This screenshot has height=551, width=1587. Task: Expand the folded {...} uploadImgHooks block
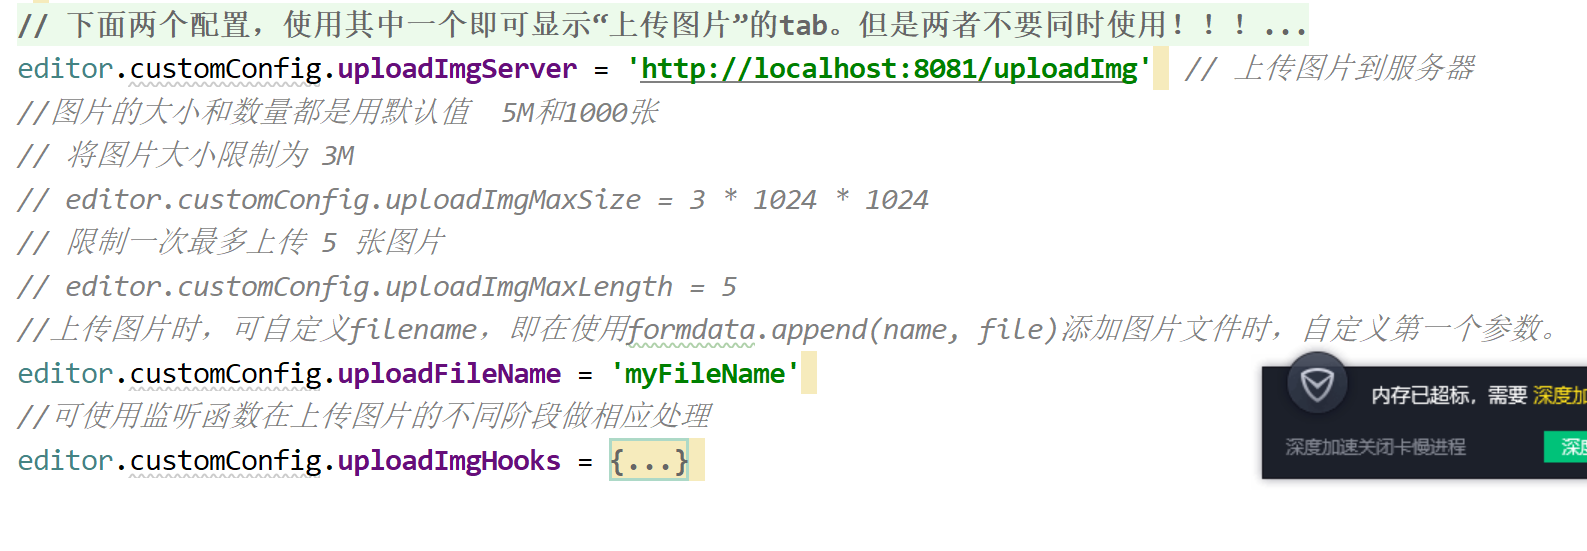tap(649, 461)
